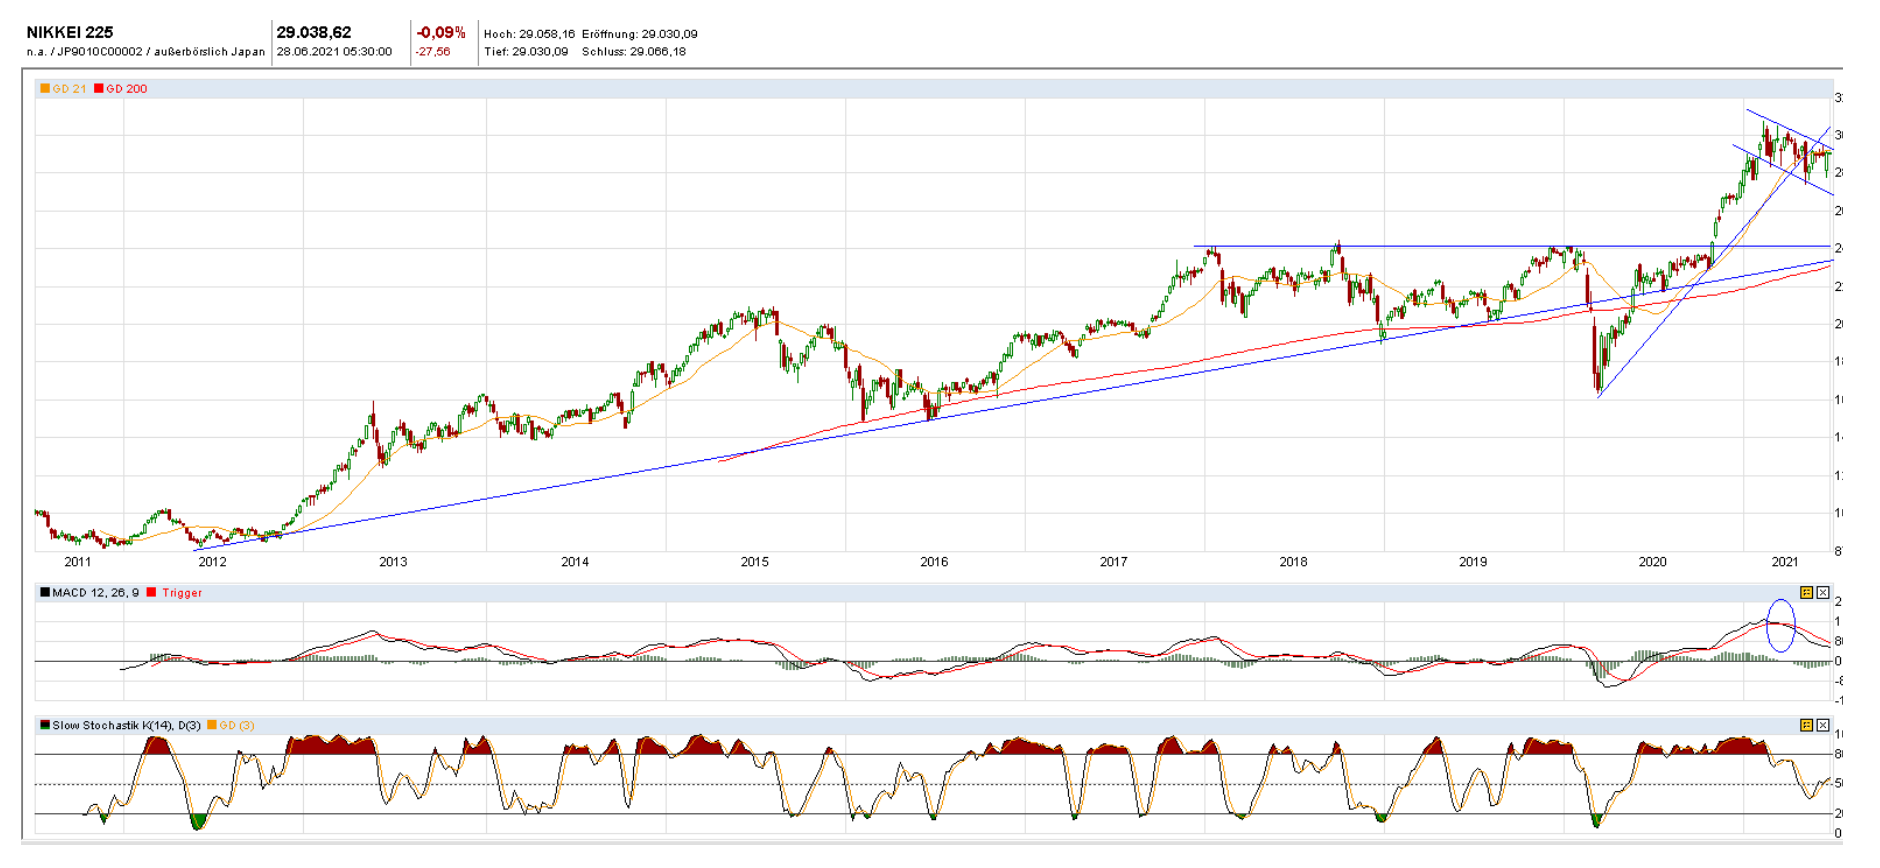
Task: Select the GD 21 legend label
Action: tap(69, 89)
